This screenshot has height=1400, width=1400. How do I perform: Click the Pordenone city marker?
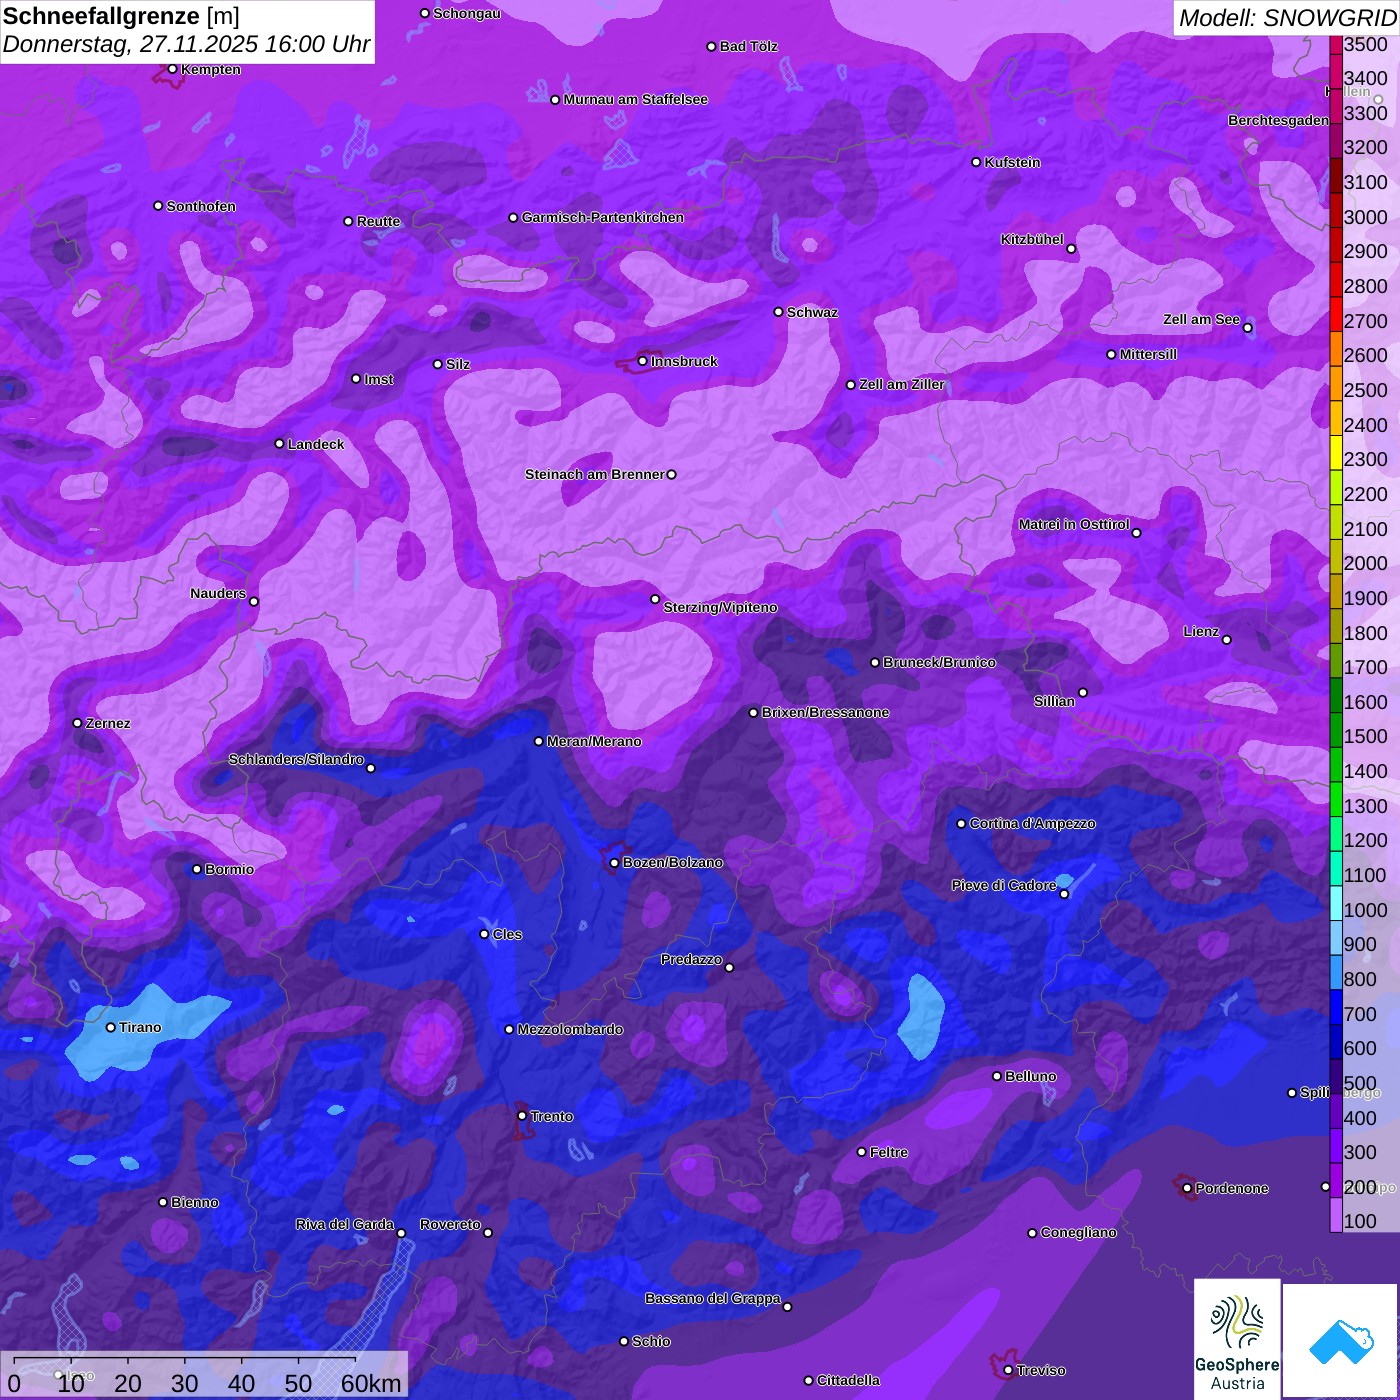[1187, 1188]
